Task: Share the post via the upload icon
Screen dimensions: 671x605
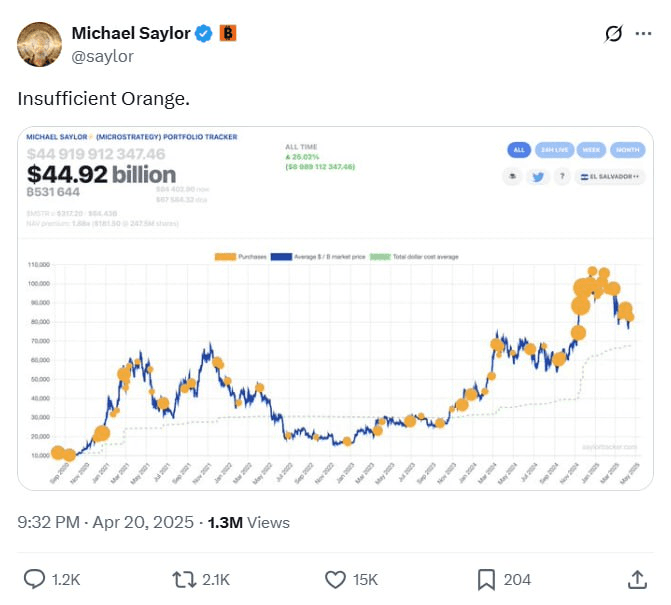Action: [x=637, y=578]
